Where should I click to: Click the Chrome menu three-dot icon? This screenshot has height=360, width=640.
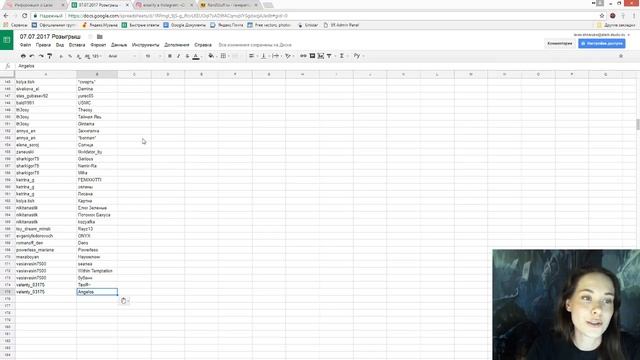[x=633, y=16]
